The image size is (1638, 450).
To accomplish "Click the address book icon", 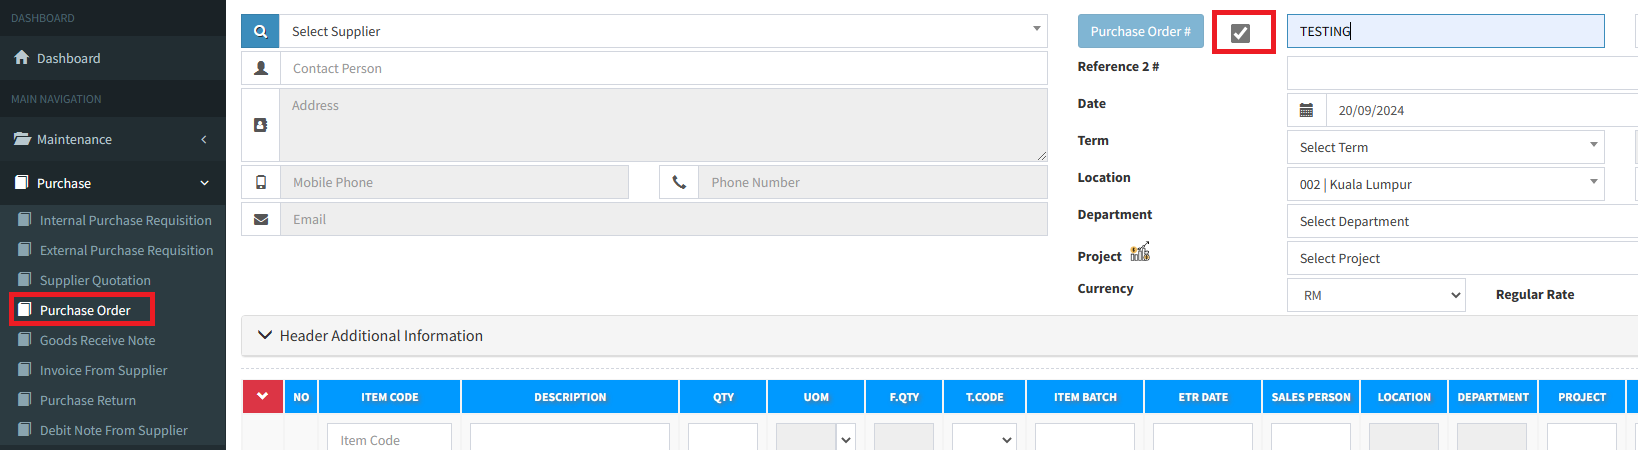I will (x=260, y=125).
